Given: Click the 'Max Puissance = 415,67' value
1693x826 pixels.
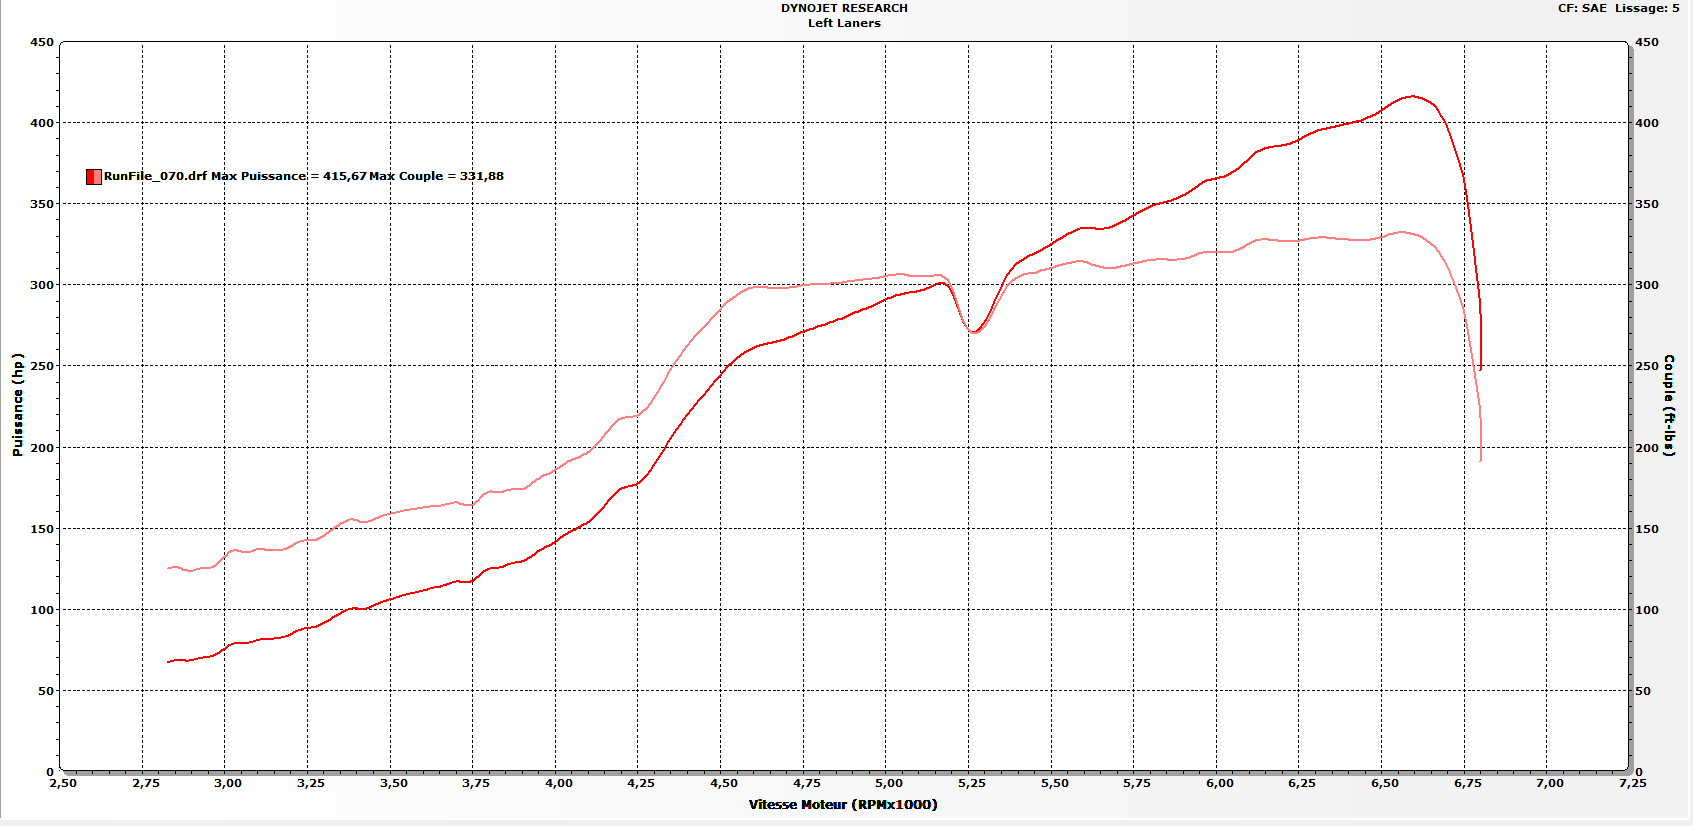Looking at the screenshot, I should pos(289,176).
